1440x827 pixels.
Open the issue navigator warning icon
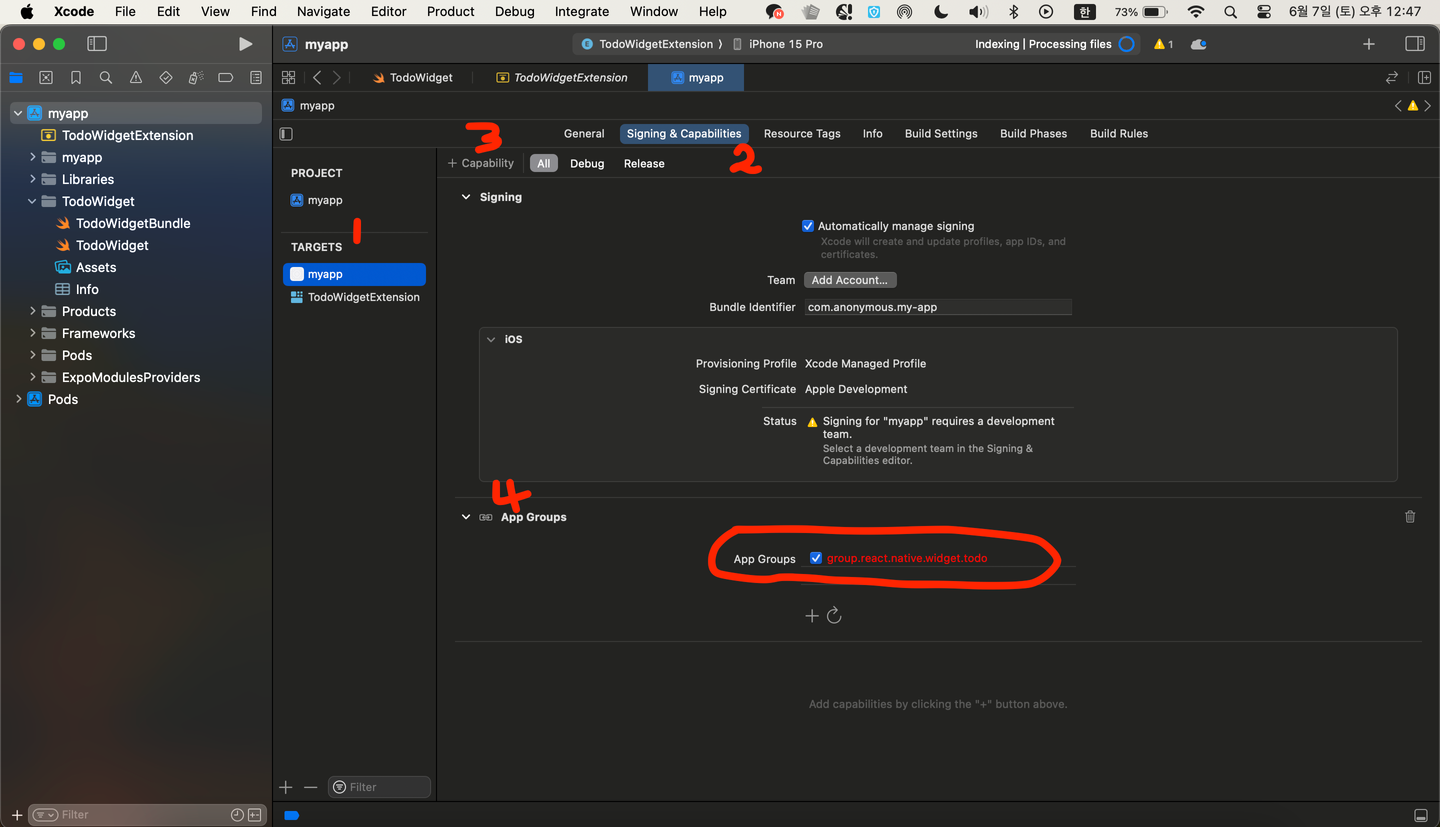[x=136, y=78]
